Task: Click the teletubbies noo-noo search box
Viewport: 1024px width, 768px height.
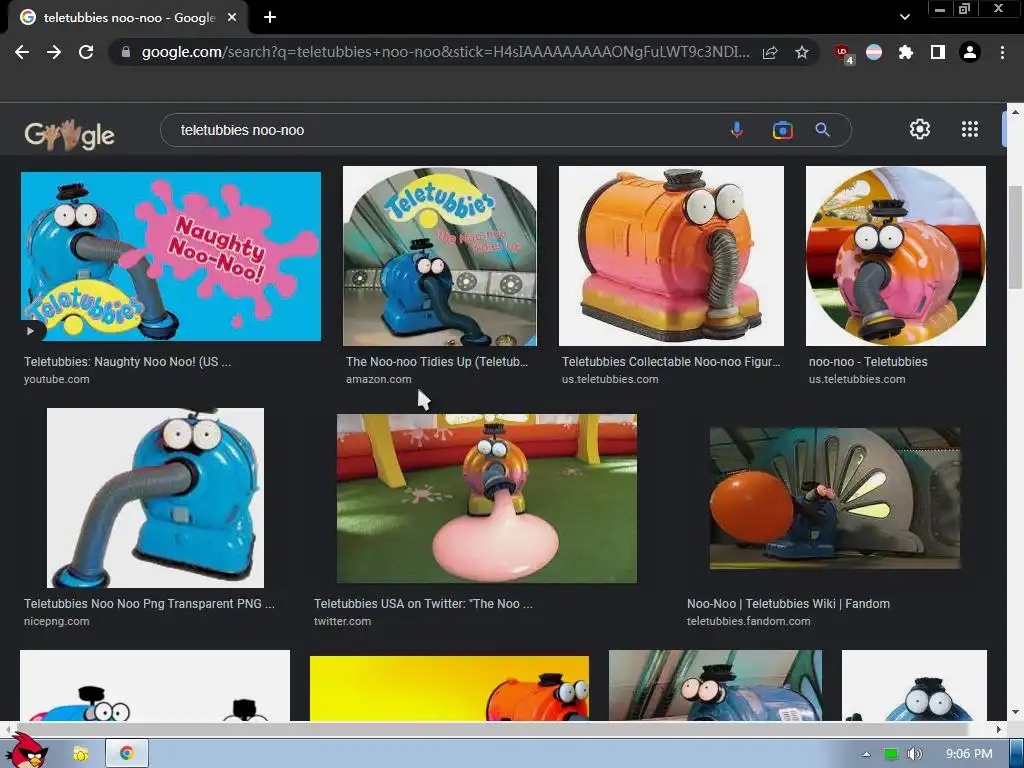Action: pos(444,130)
